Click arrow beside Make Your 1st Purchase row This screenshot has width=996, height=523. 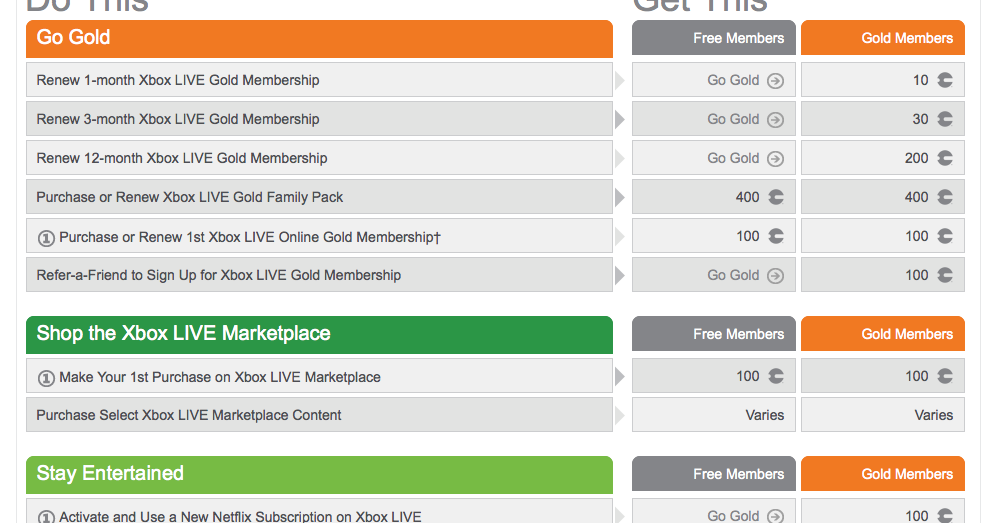[x=620, y=377]
